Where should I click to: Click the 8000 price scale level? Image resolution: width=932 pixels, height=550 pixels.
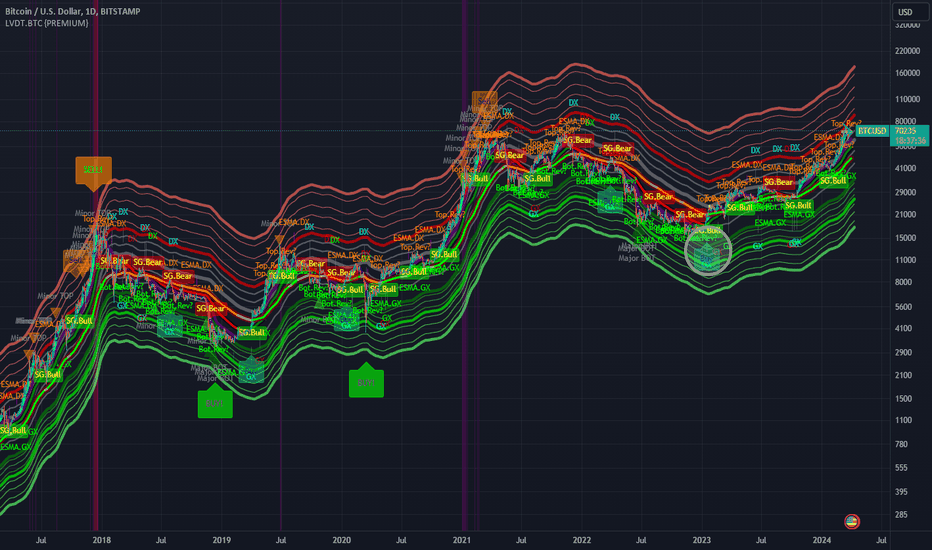click(903, 282)
